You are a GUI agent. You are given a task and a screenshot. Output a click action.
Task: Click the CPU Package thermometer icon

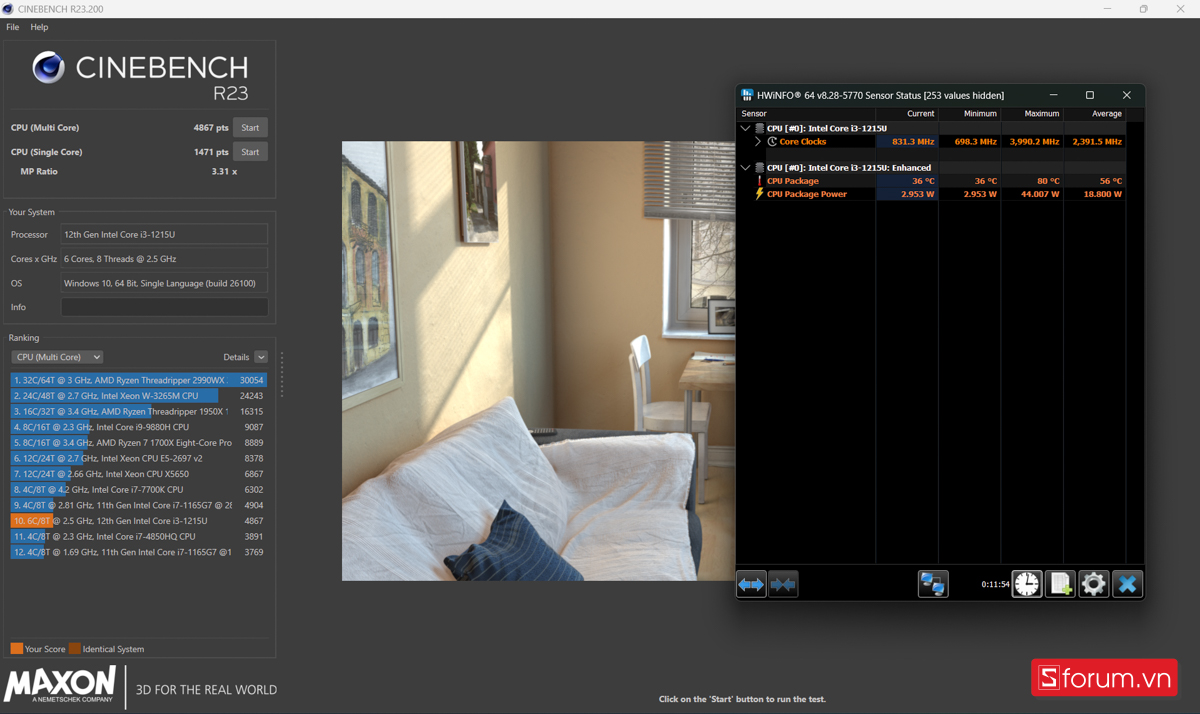click(x=760, y=181)
